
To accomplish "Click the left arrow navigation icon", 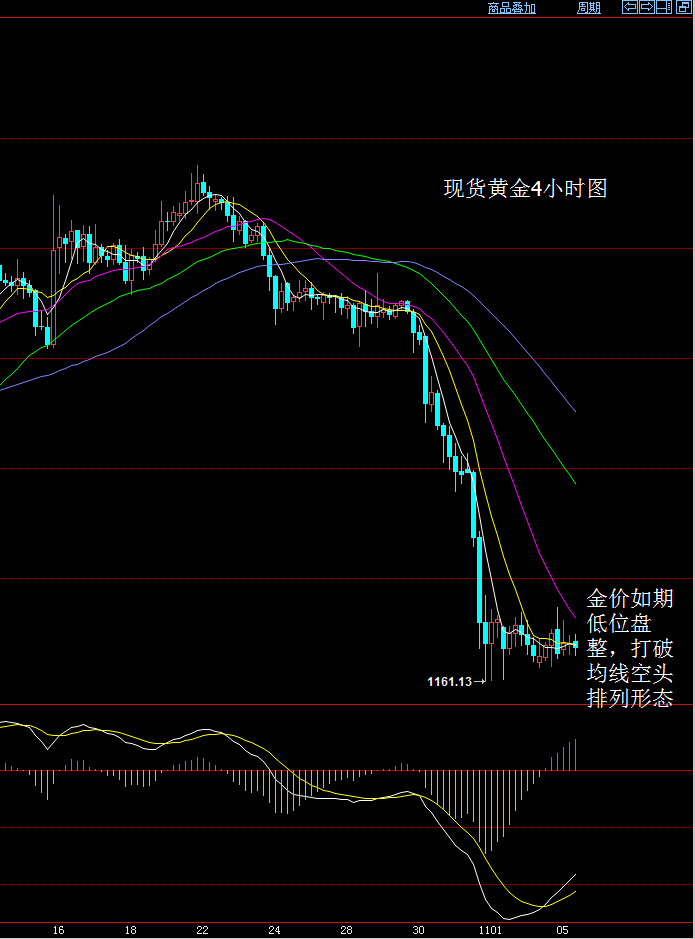I will pos(630,7).
